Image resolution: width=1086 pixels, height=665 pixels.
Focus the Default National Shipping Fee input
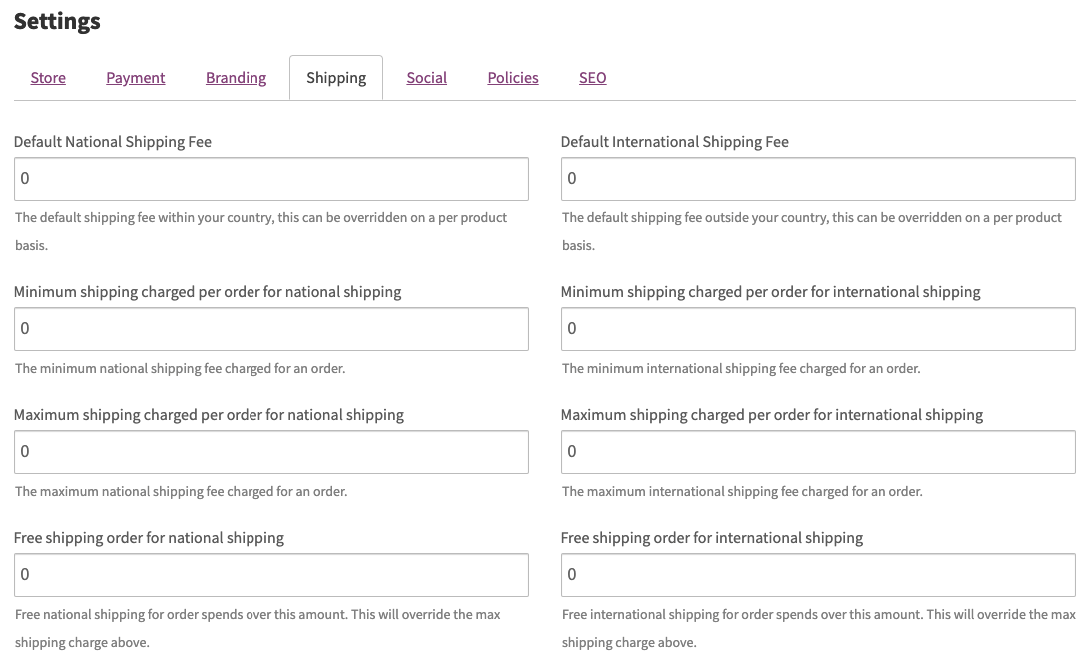pyautogui.click(x=271, y=179)
